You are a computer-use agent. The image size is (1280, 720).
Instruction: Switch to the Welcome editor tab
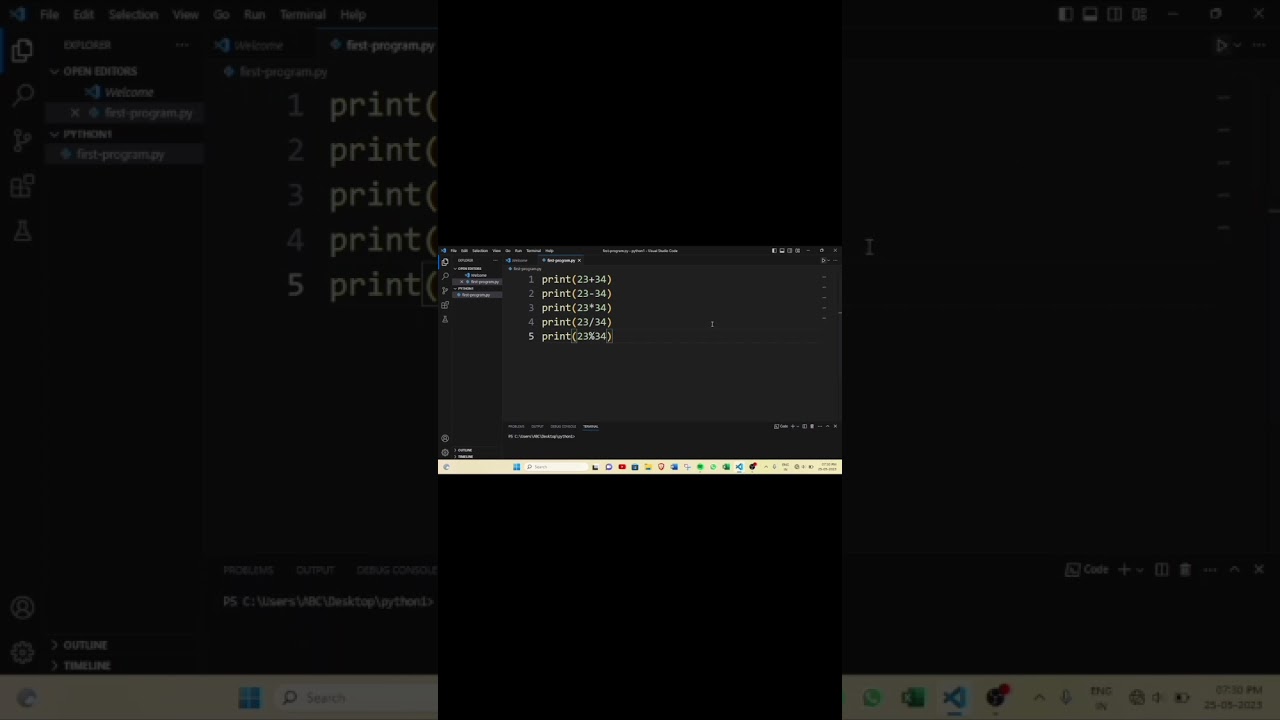(518, 260)
